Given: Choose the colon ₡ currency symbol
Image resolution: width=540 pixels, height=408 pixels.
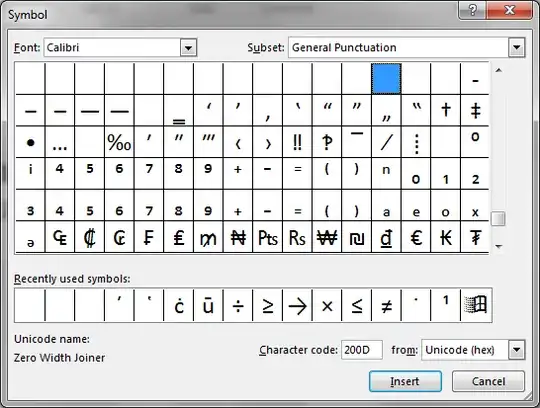Looking at the screenshot, I should point(90,237).
